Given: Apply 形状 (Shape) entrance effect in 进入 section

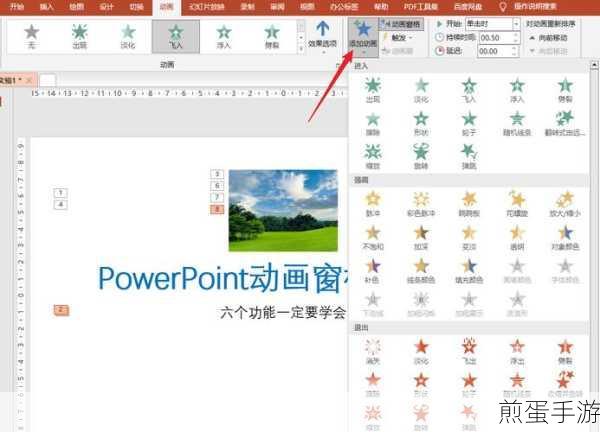Looking at the screenshot, I should [x=421, y=123].
